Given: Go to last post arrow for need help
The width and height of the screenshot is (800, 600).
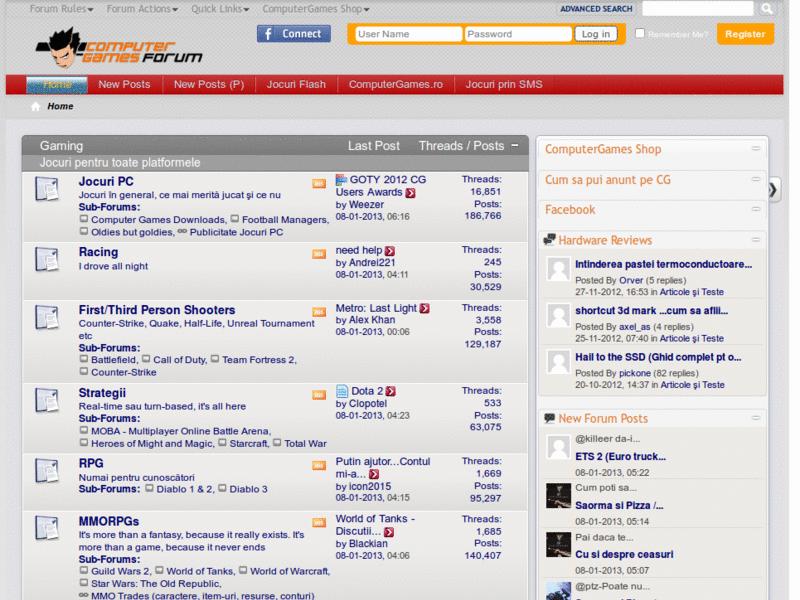Looking at the screenshot, I should click(390, 251).
